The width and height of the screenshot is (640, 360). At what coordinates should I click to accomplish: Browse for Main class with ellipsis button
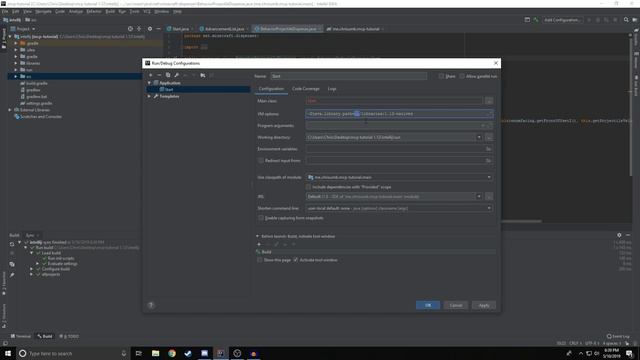pyautogui.click(x=489, y=101)
